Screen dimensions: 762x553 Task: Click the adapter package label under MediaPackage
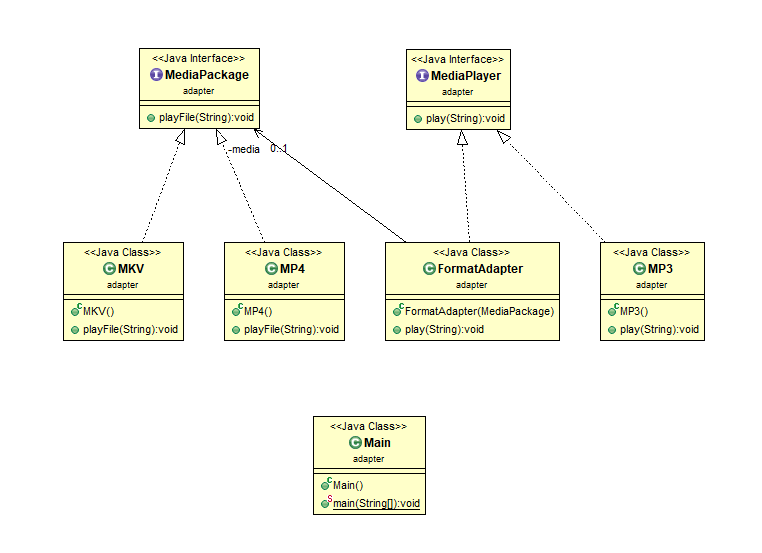pos(198,91)
